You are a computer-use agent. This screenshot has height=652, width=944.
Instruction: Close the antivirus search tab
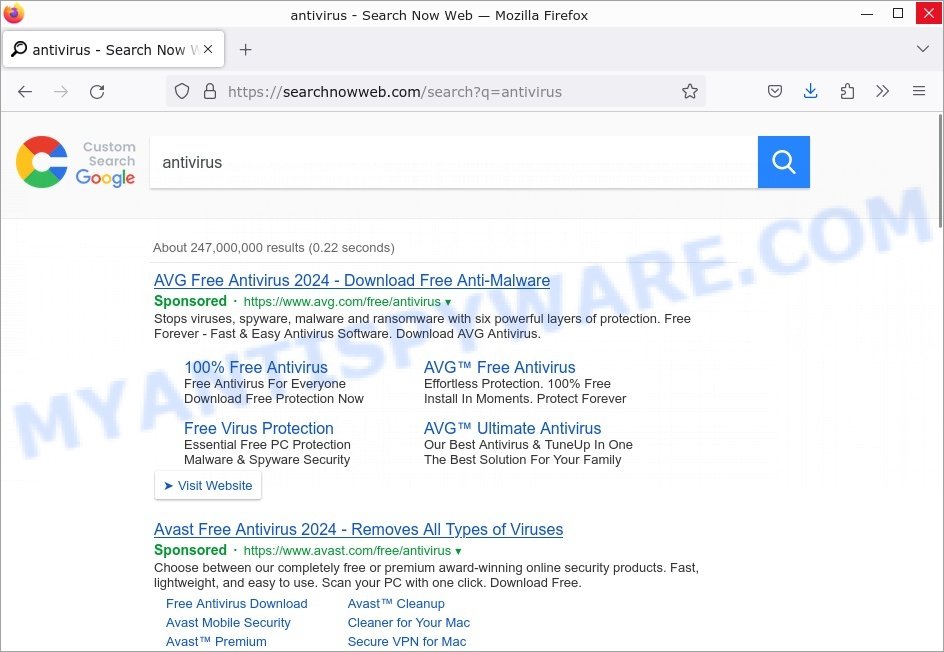click(208, 49)
